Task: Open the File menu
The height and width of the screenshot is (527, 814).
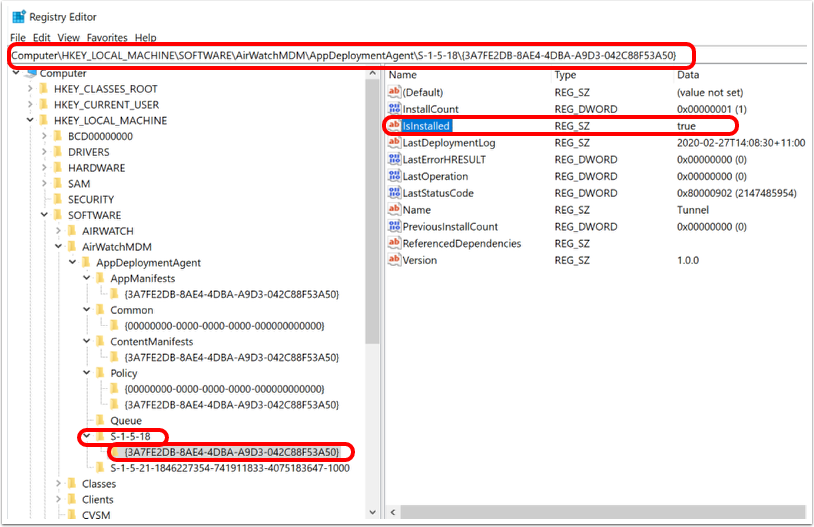Action: click(18, 37)
